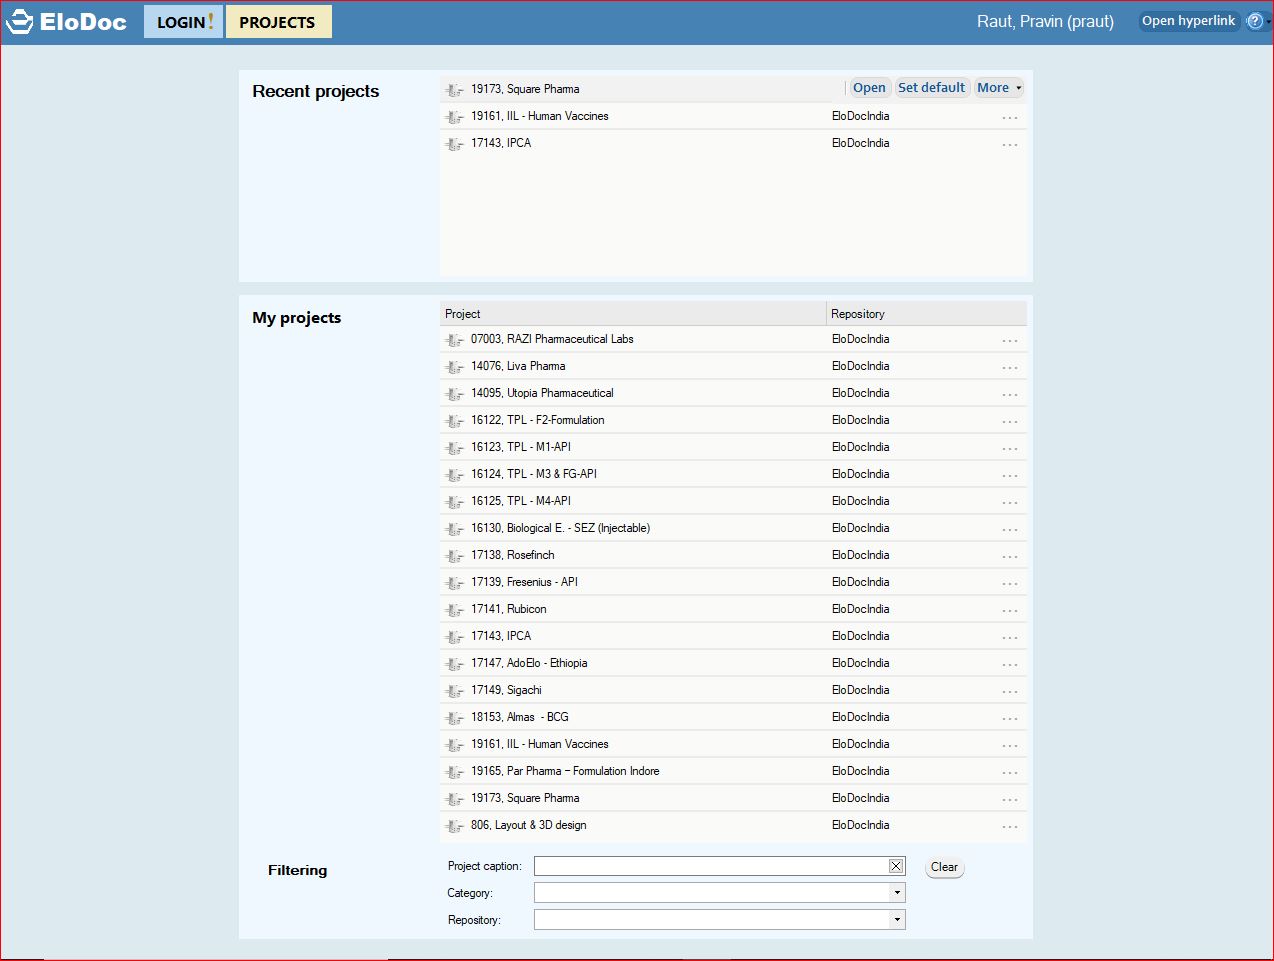
Task: Open the Category dropdown filter
Action: (x=897, y=893)
